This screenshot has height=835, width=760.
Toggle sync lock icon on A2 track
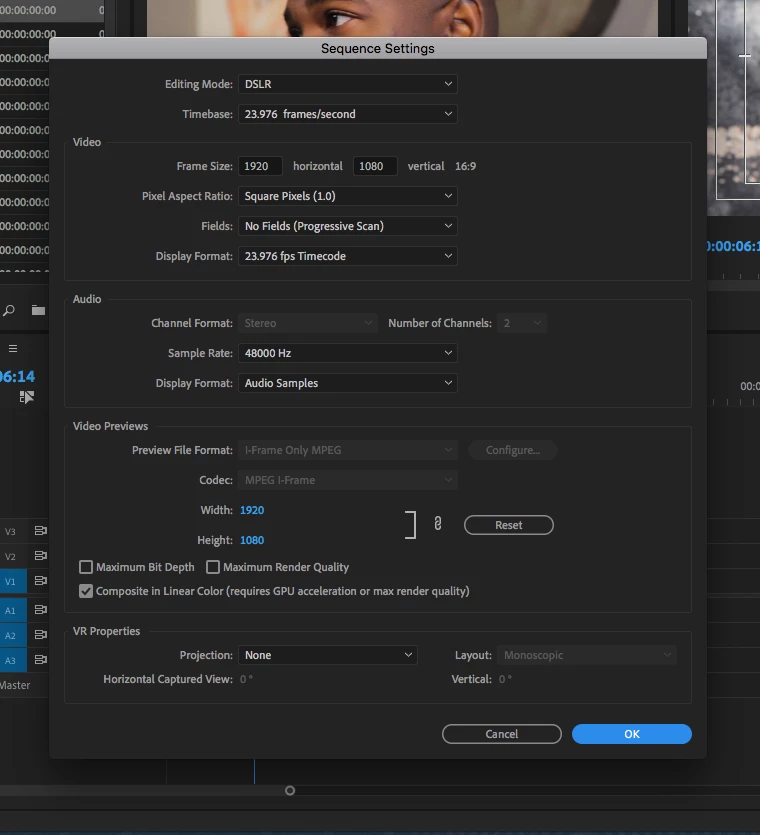[40, 634]
